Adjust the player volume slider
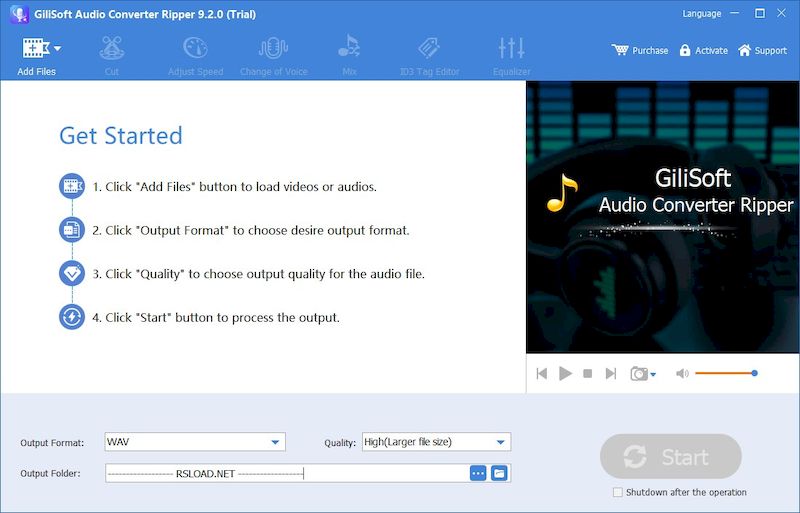 coord(725,373)
